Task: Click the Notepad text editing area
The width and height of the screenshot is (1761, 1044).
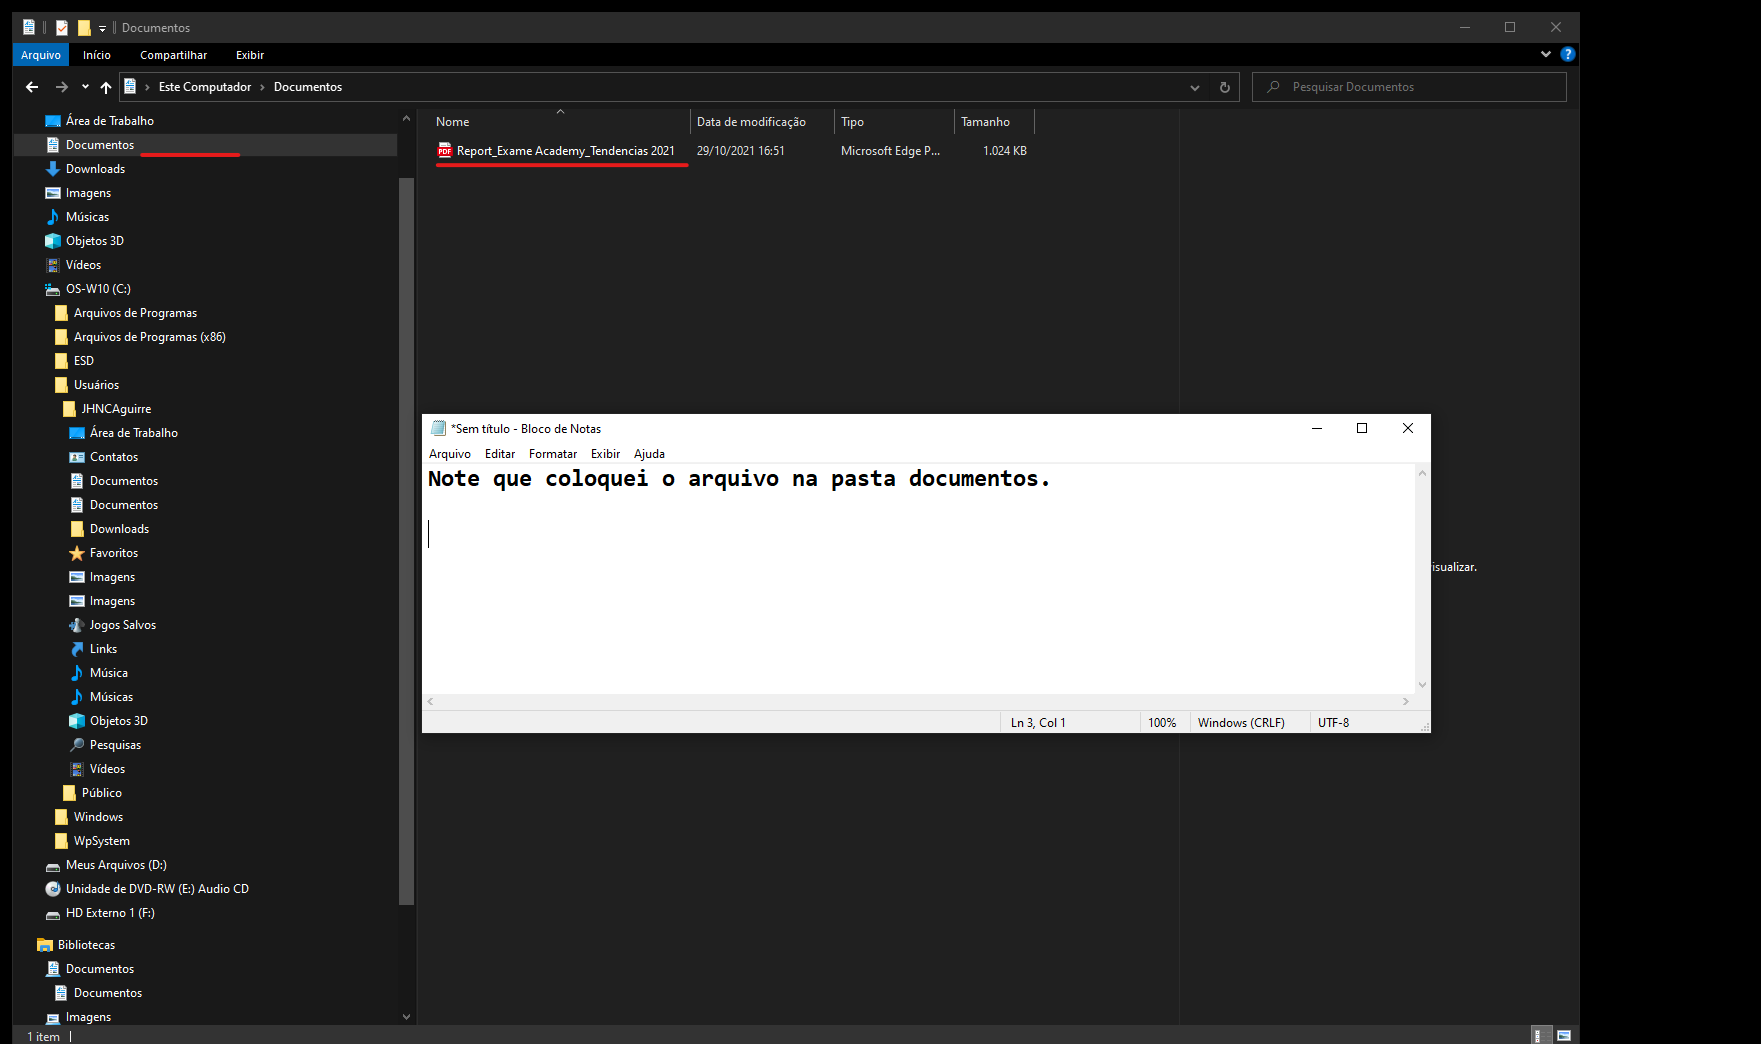Action: point(919,579)
